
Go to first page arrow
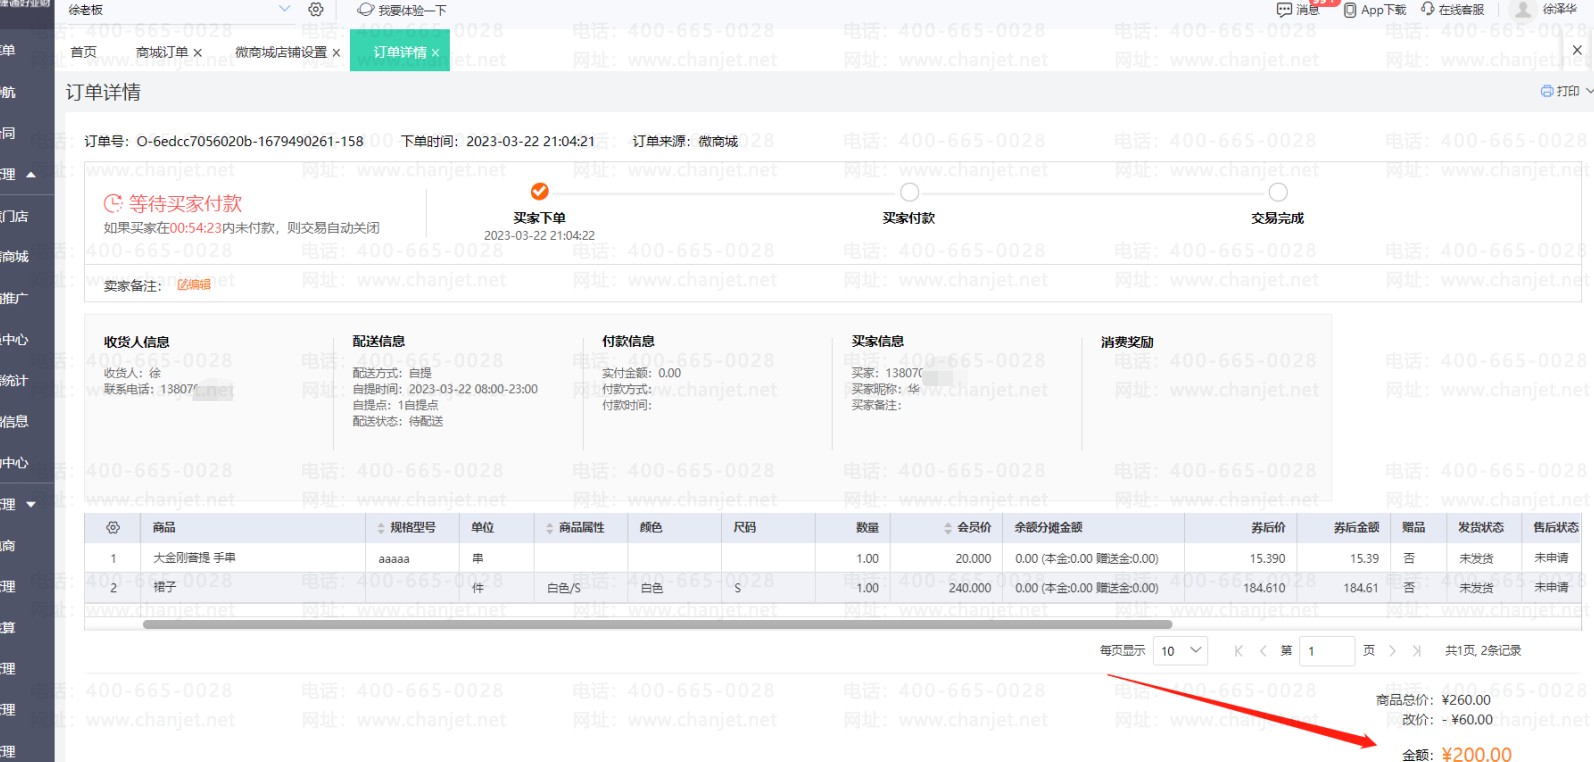[1238, 651]
